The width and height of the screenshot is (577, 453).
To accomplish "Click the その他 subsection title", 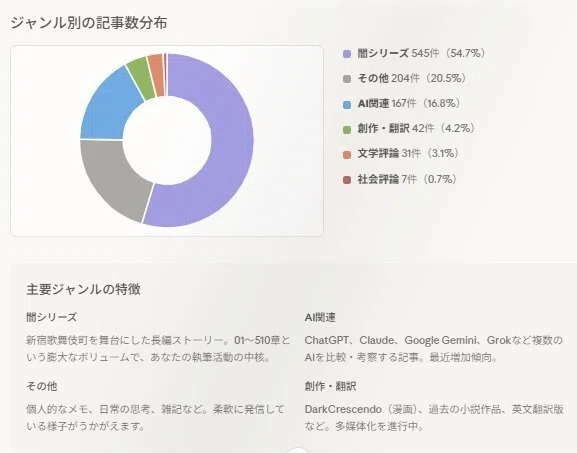I will pyautogui.click(x=42, y=386).
